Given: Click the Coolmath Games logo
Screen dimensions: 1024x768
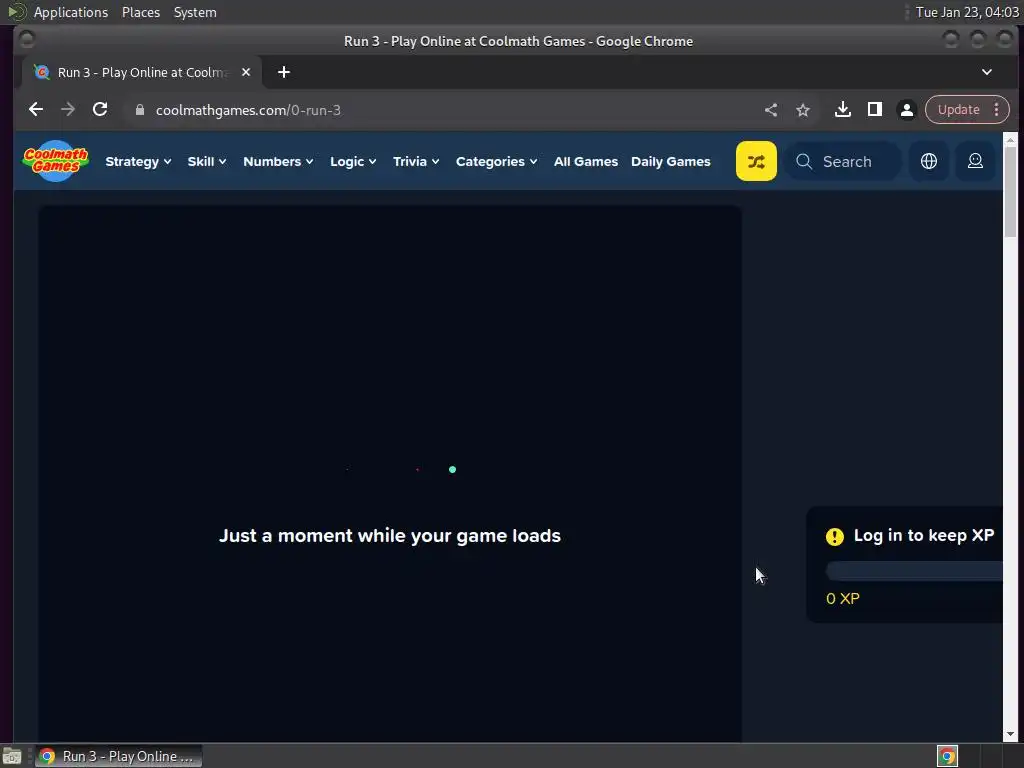Looking at the screenshot, I should (x=56, y=161).
